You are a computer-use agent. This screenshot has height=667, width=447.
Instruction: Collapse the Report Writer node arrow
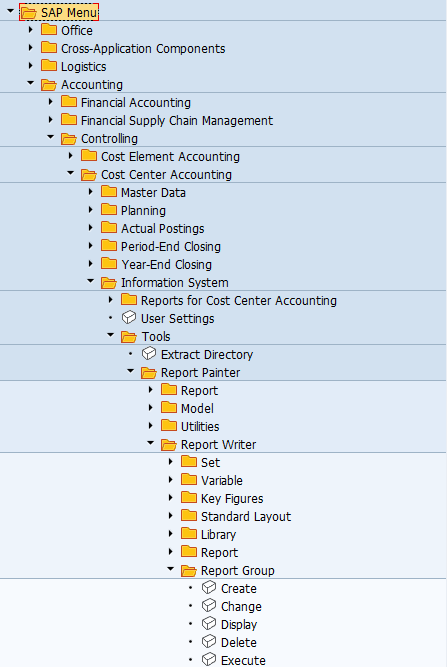(x=150, y=443)
